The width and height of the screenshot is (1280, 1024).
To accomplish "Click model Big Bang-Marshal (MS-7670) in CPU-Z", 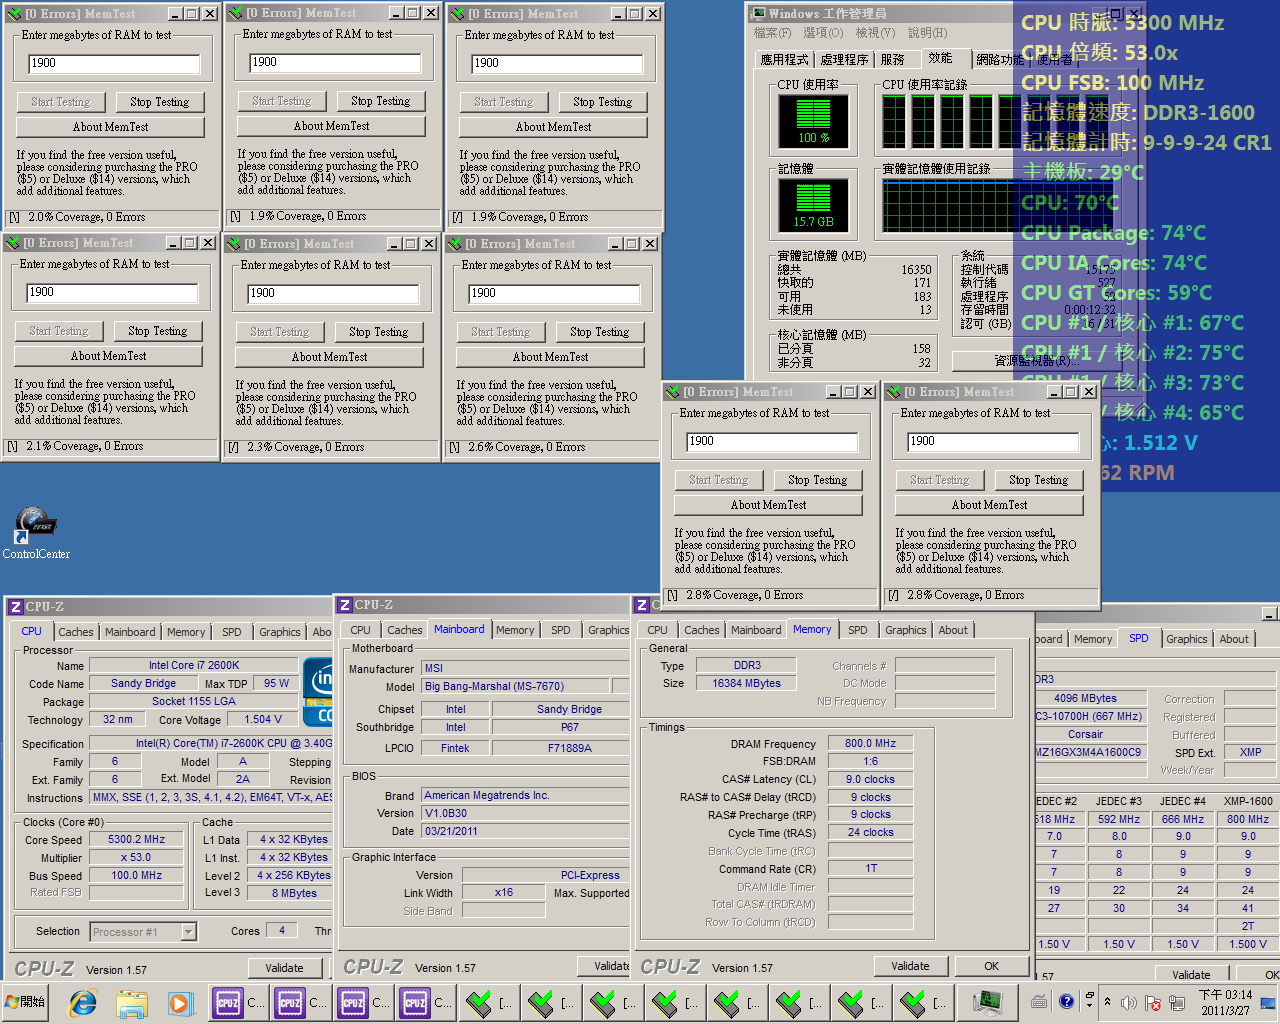I will 516,686.
